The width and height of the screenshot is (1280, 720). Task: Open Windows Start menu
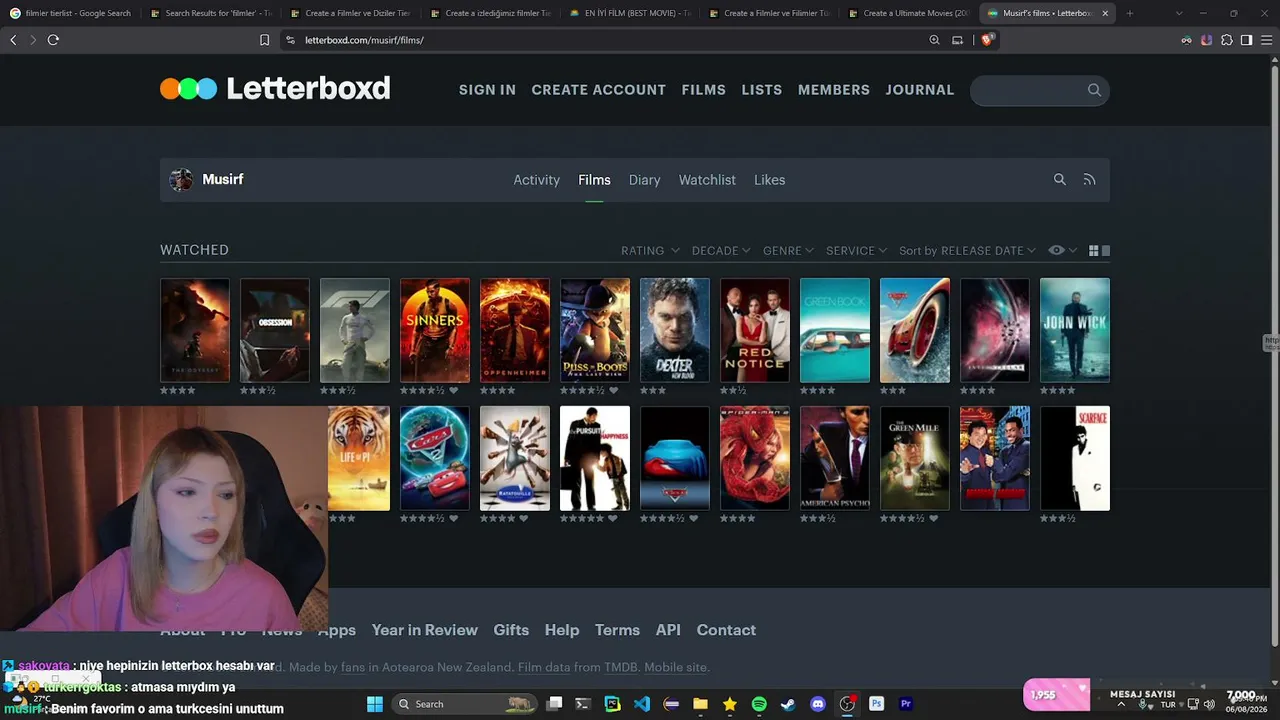point(374,704)
